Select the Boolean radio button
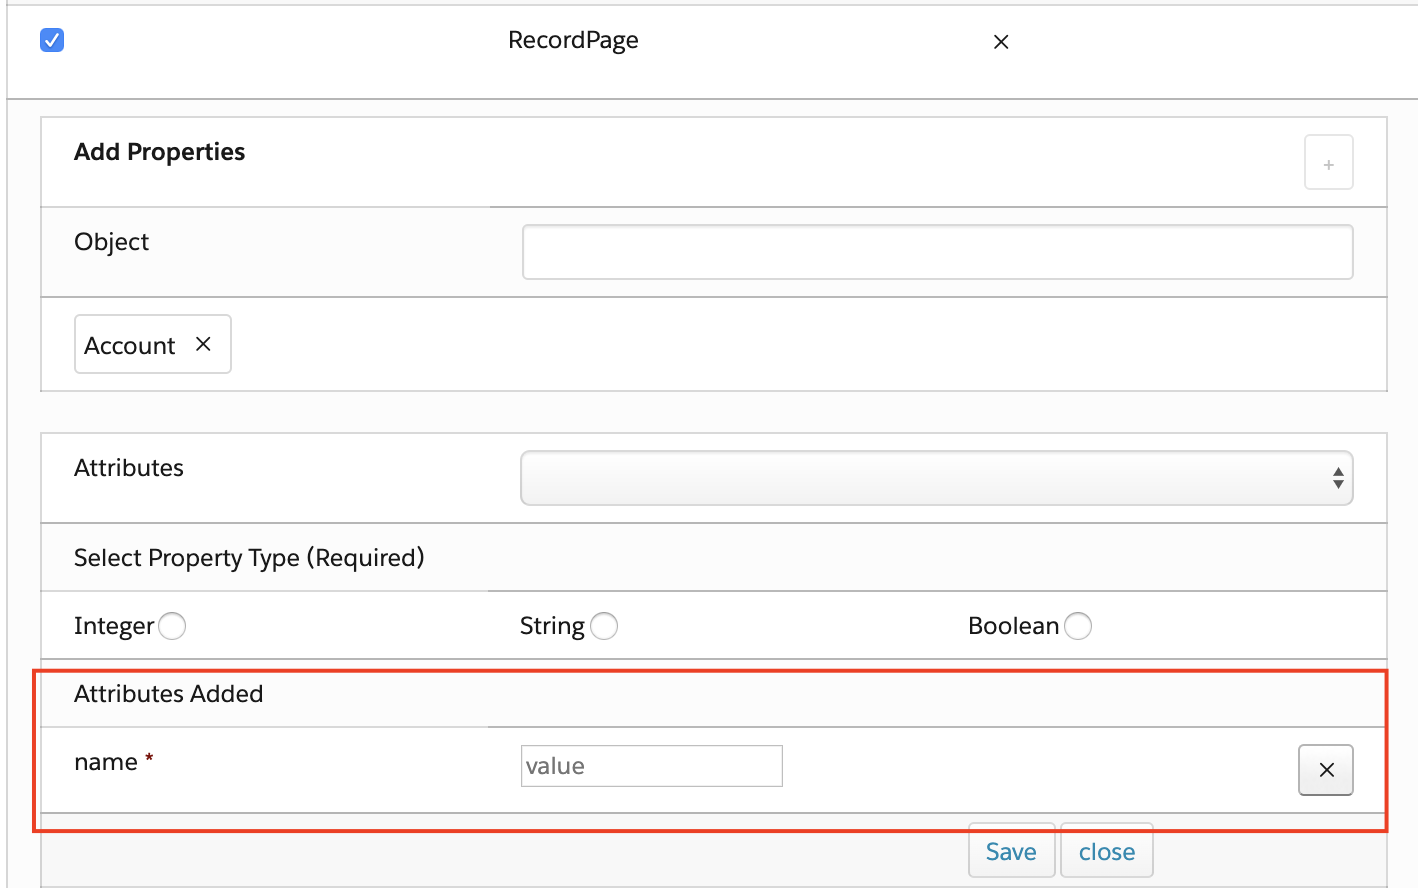Image resolution: width=1418 pixels, height=888 pixels. point(1078,626)
